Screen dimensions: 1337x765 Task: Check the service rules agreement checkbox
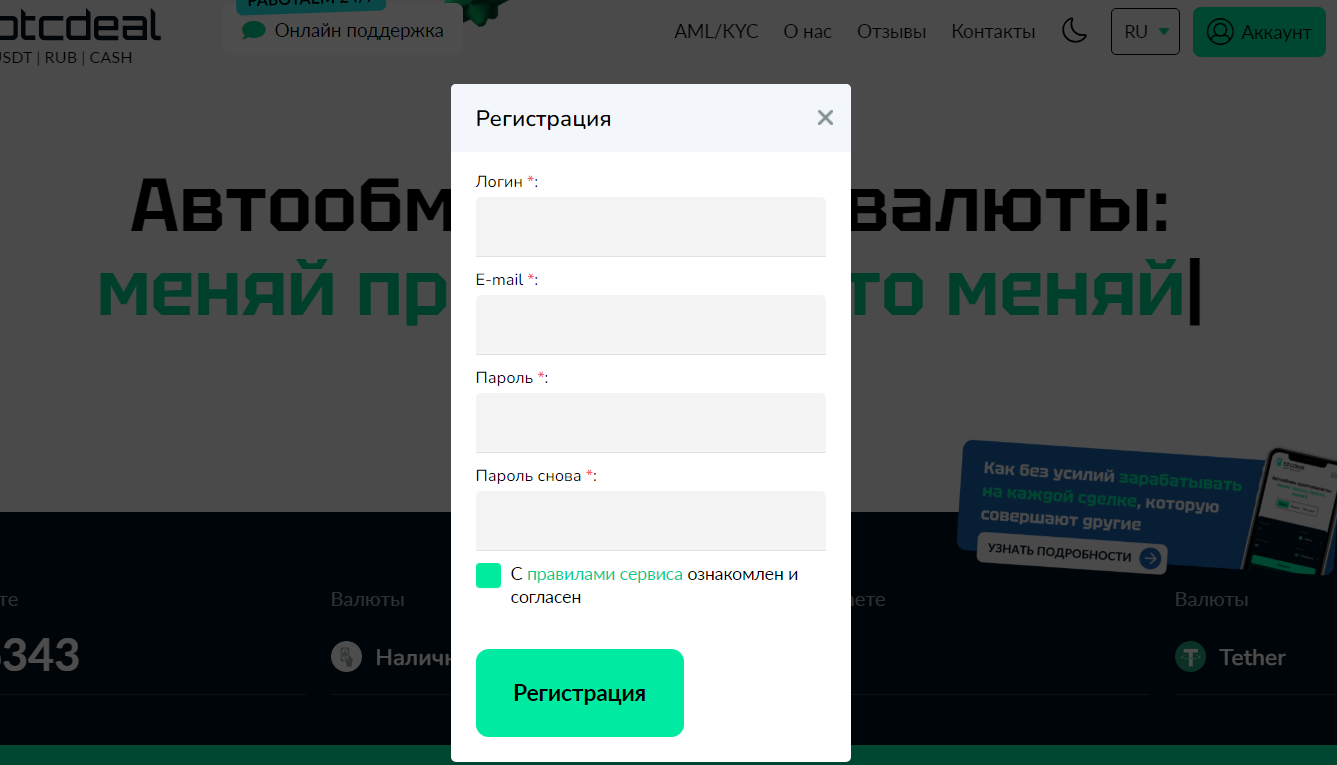click(488, 575)
